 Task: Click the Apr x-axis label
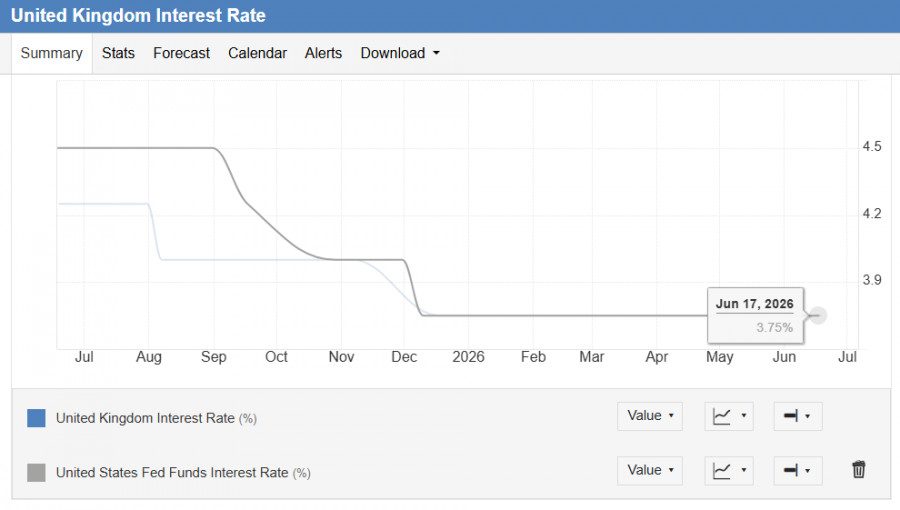coord(657,357)
